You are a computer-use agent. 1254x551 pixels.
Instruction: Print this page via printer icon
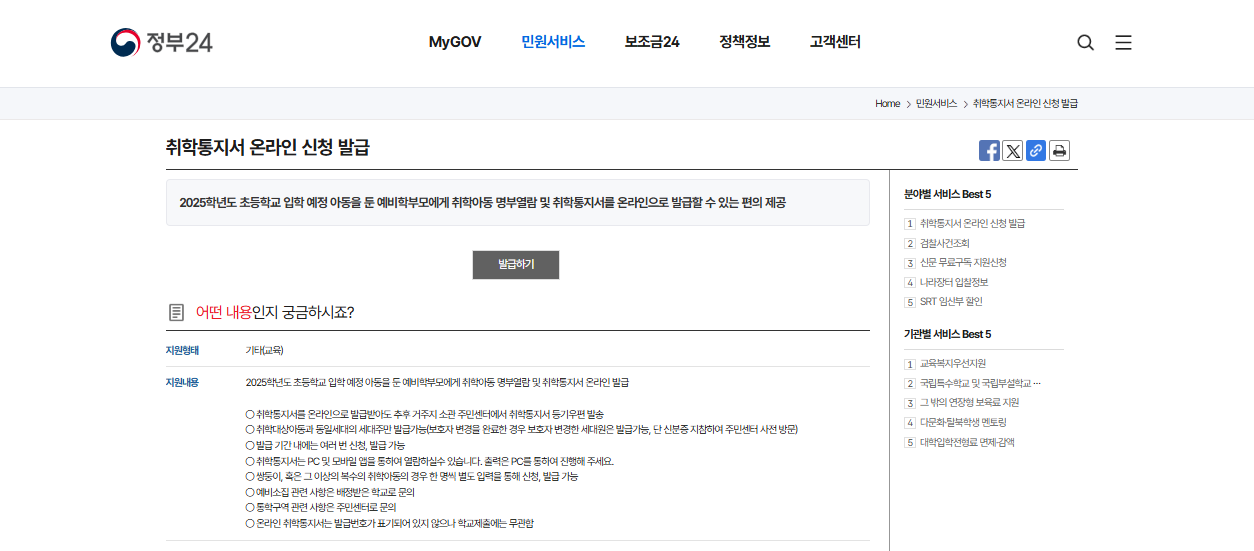[x=1059, y=151]
